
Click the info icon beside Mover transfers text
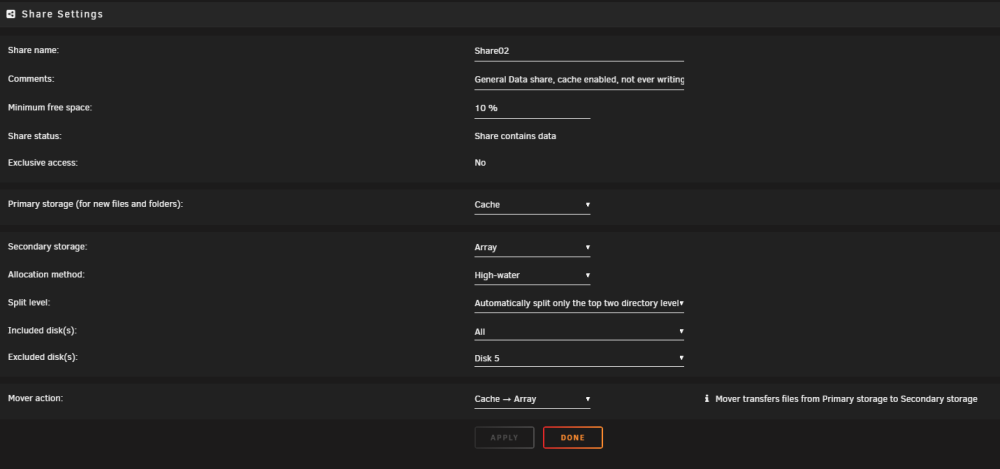[707, 399]
